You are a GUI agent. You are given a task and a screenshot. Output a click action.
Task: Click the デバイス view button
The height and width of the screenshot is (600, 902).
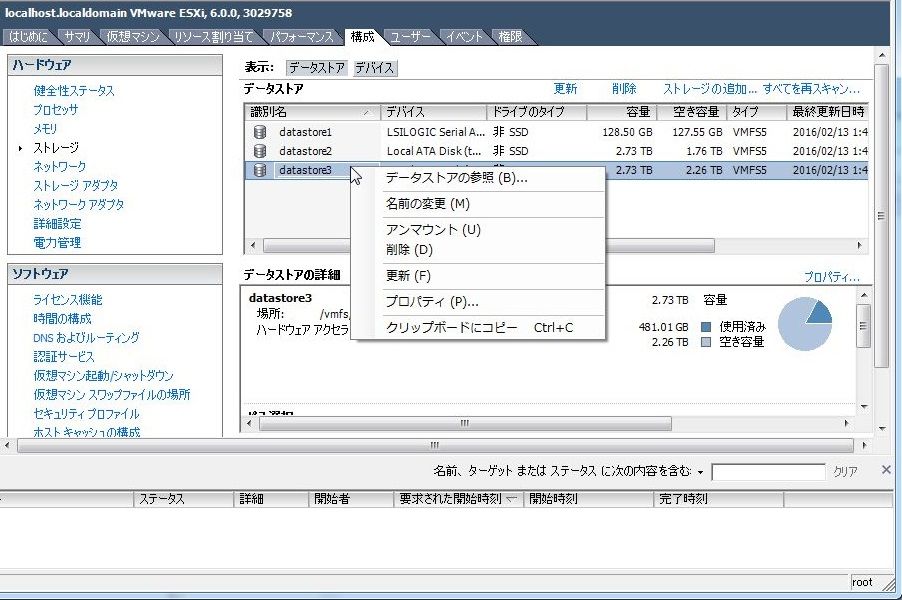374,68
